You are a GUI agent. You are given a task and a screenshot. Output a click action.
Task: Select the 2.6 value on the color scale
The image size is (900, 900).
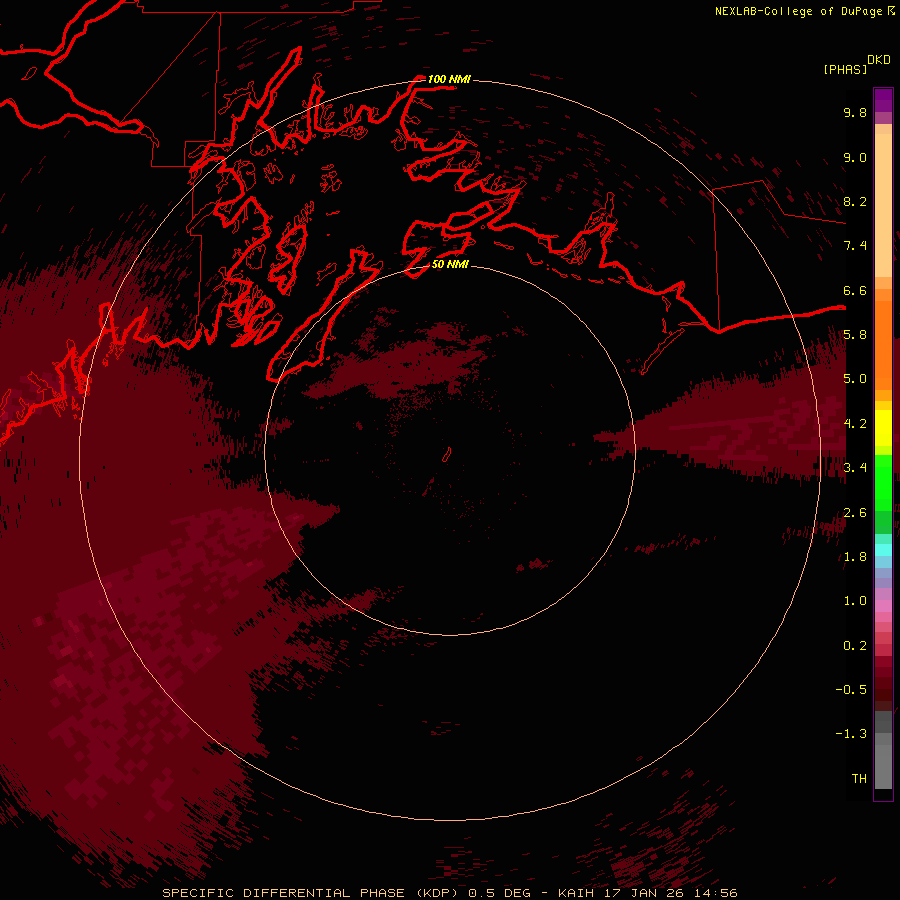pos(855,513)
